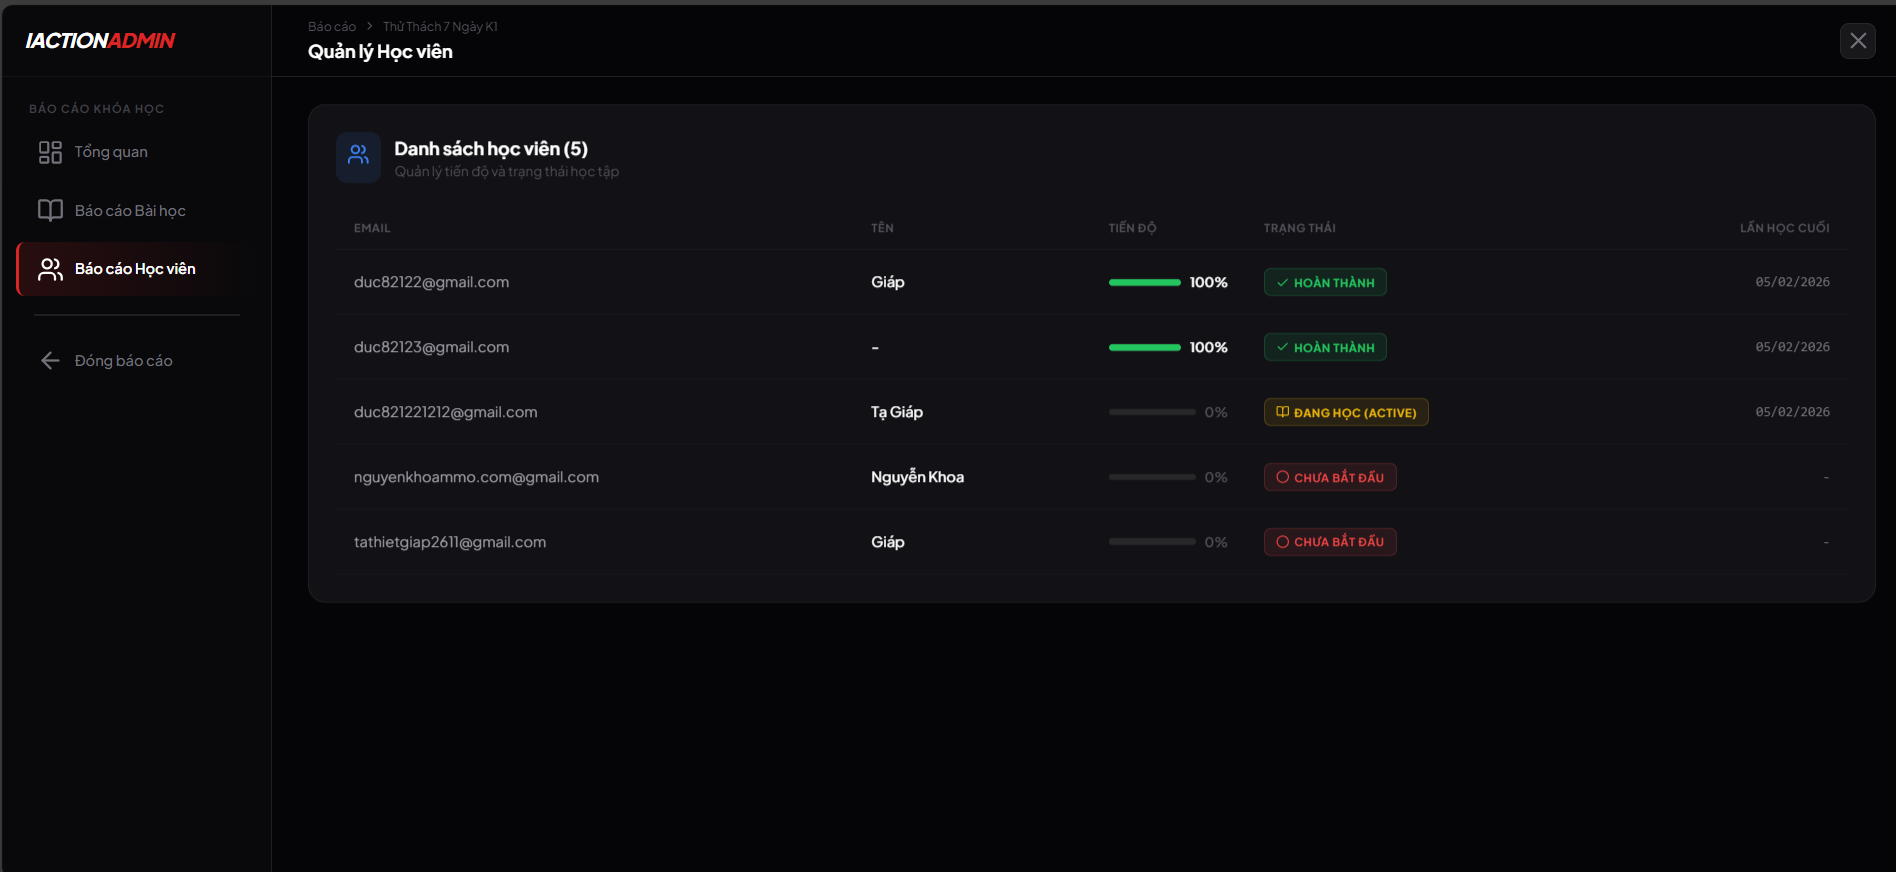Go to Báo cáo breadcrumb link
Viewport: 1896px width, 872px height.
[x=331, y=27]
